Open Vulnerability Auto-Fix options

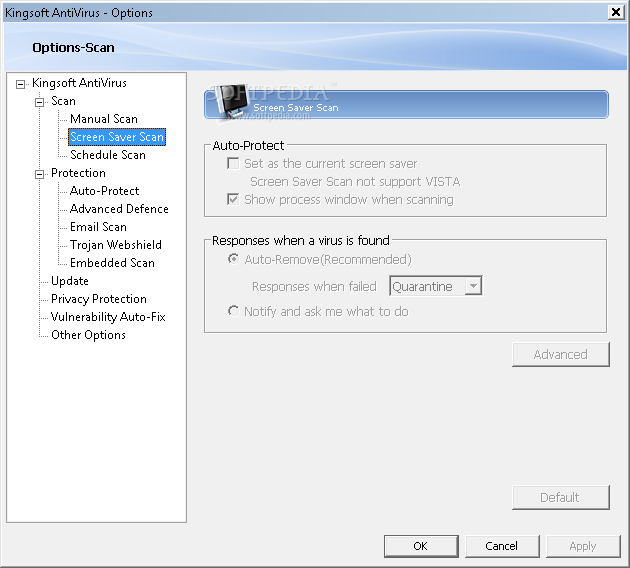click(108, 317)
